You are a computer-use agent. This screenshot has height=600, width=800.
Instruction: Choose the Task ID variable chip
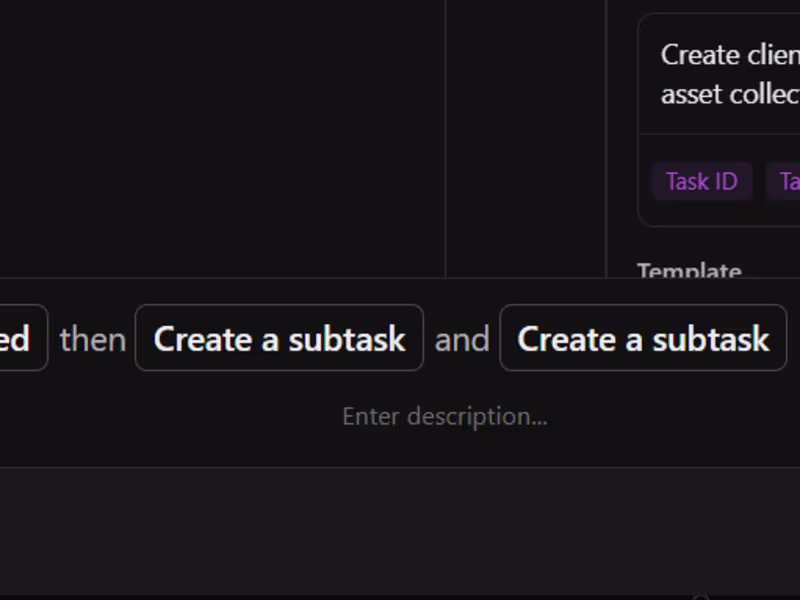[x=701, y=181]
